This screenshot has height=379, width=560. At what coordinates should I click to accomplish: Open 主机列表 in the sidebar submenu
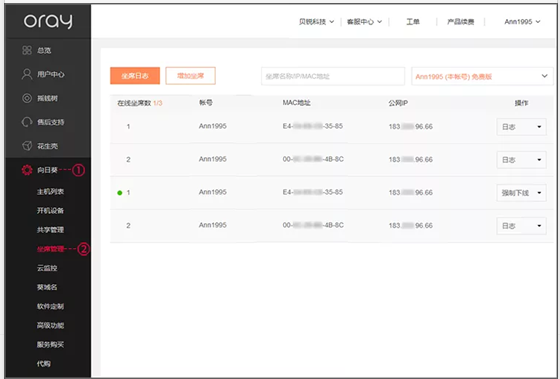[50, 192]
